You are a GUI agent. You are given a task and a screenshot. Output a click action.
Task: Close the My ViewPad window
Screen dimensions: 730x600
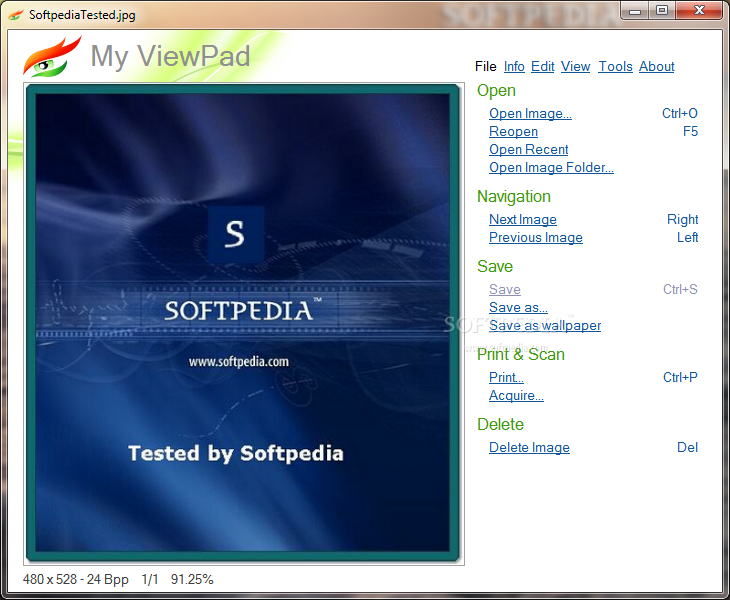pos(699,11)
